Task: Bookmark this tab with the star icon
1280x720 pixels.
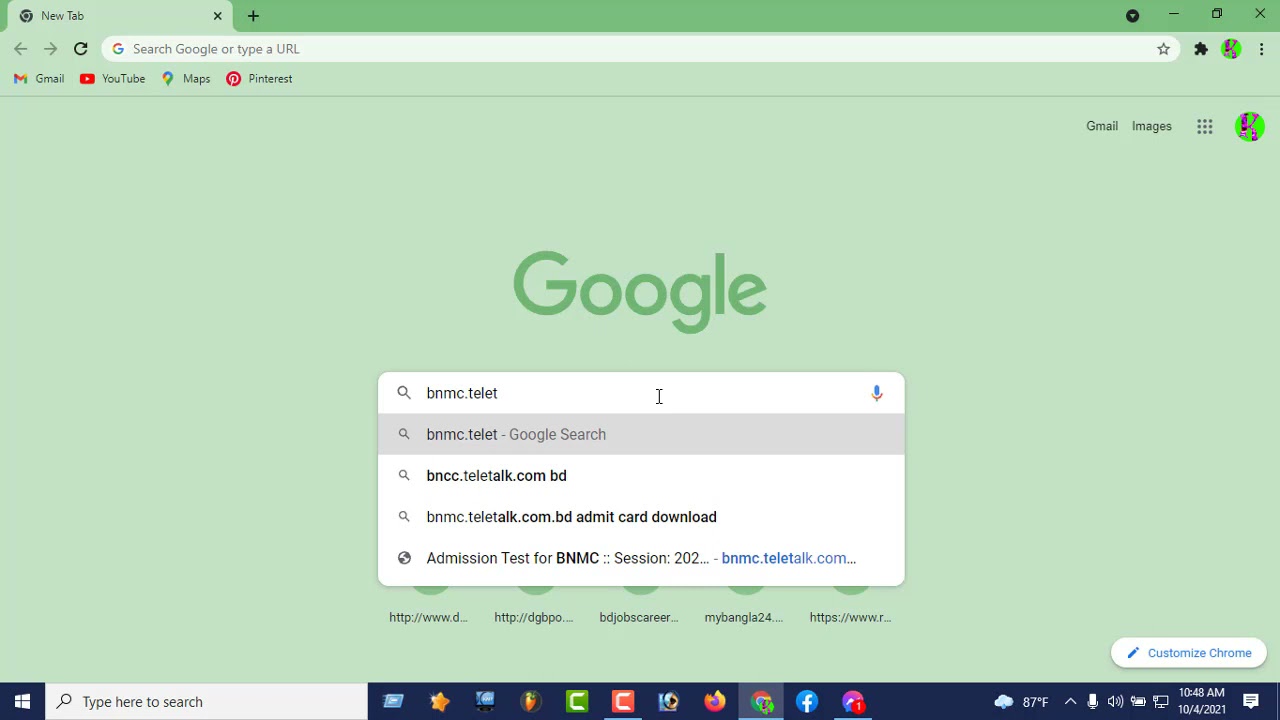Action: click(x=1163, y=49)
